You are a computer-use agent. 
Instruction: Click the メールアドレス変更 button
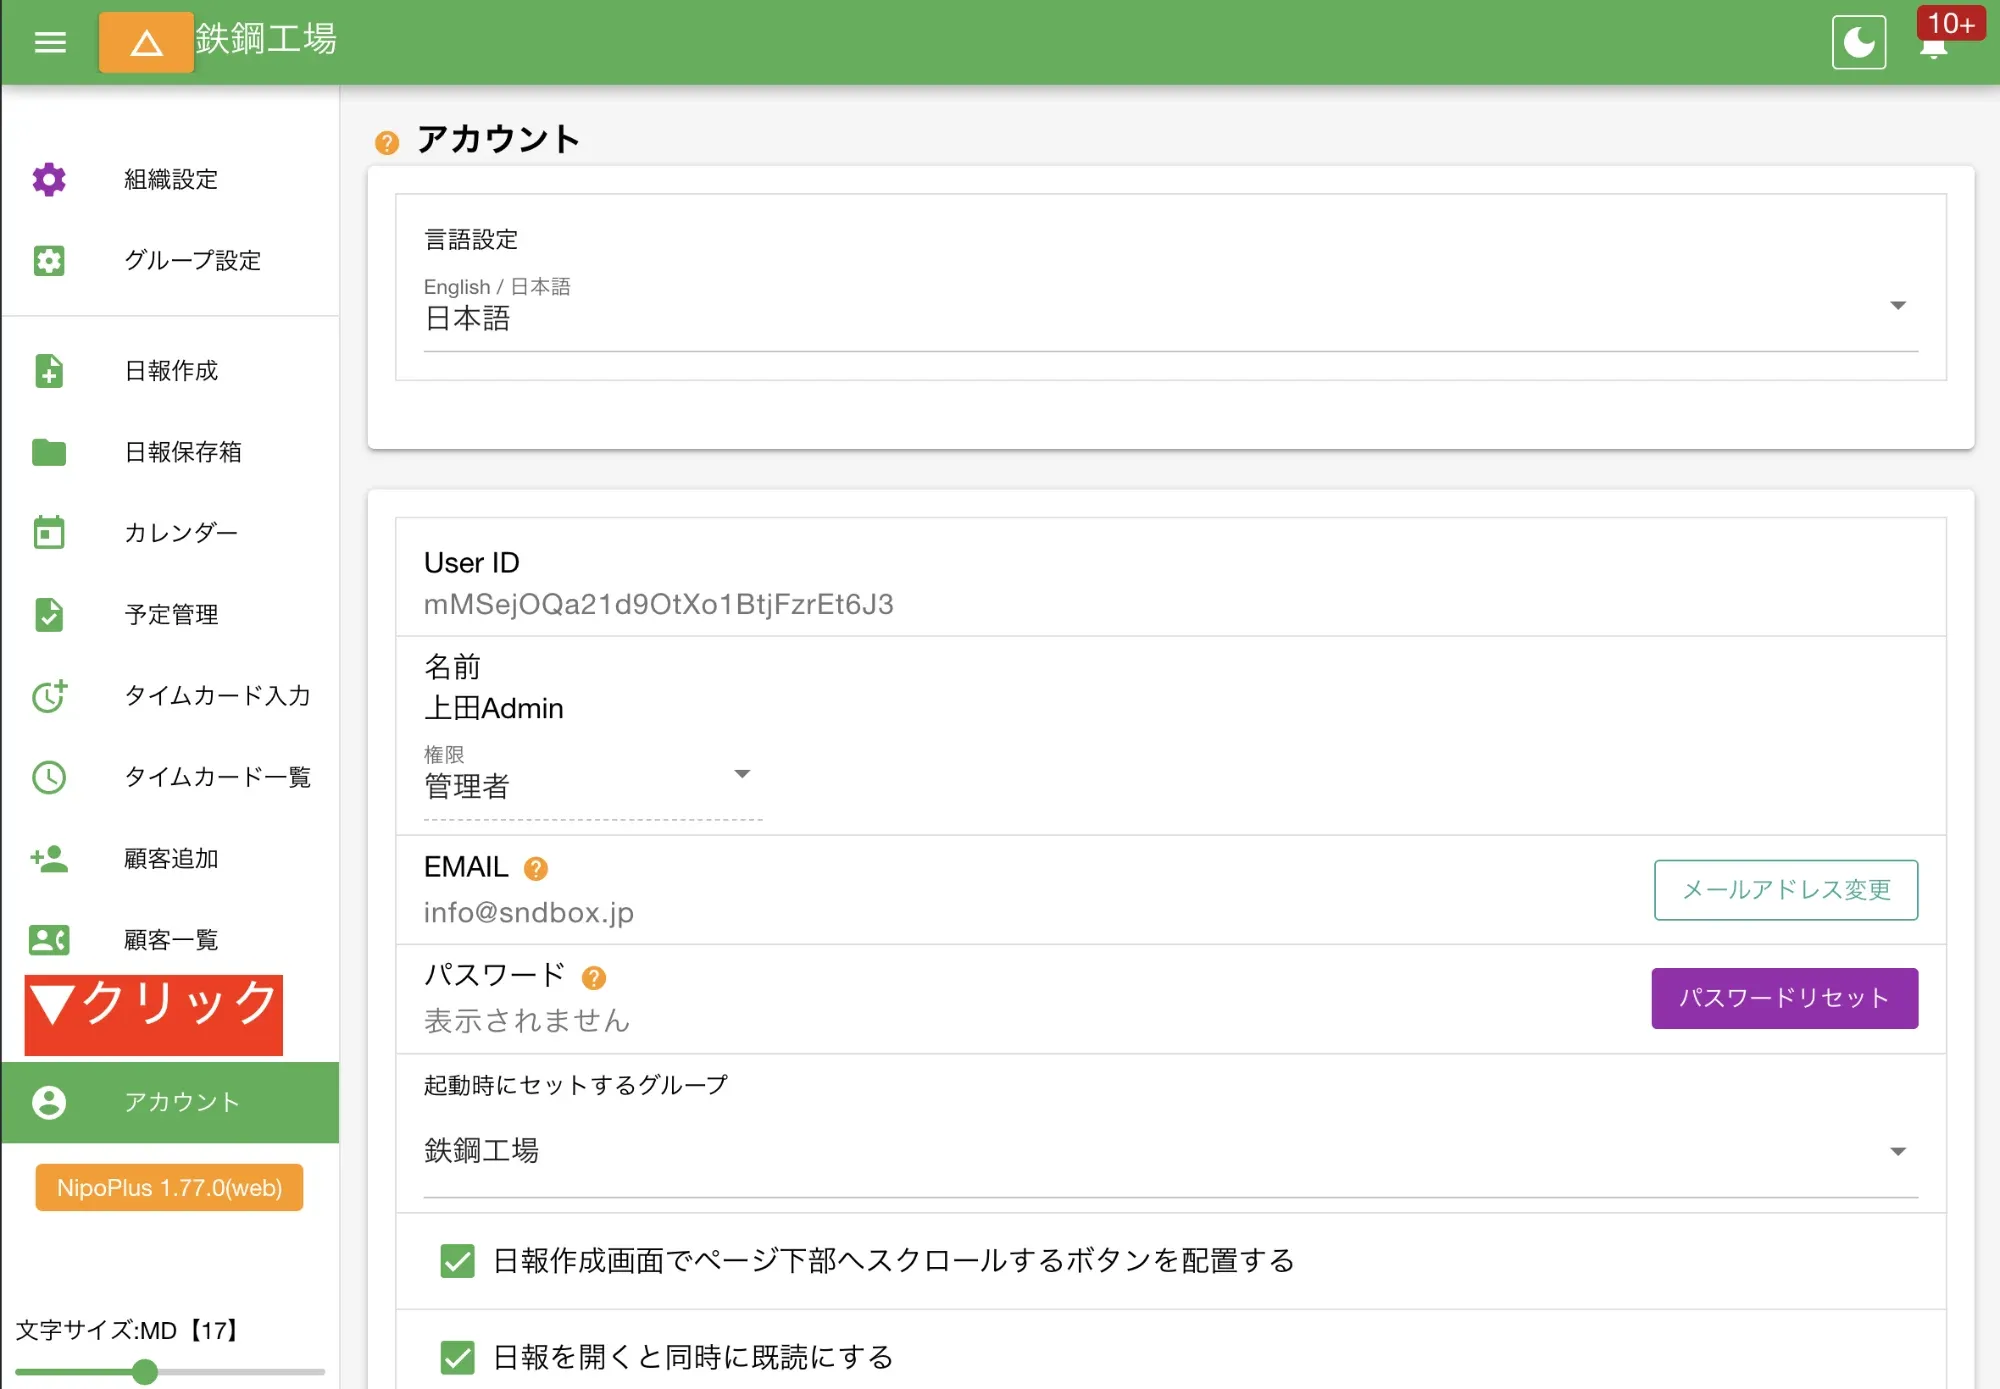tap(1785, 890)
